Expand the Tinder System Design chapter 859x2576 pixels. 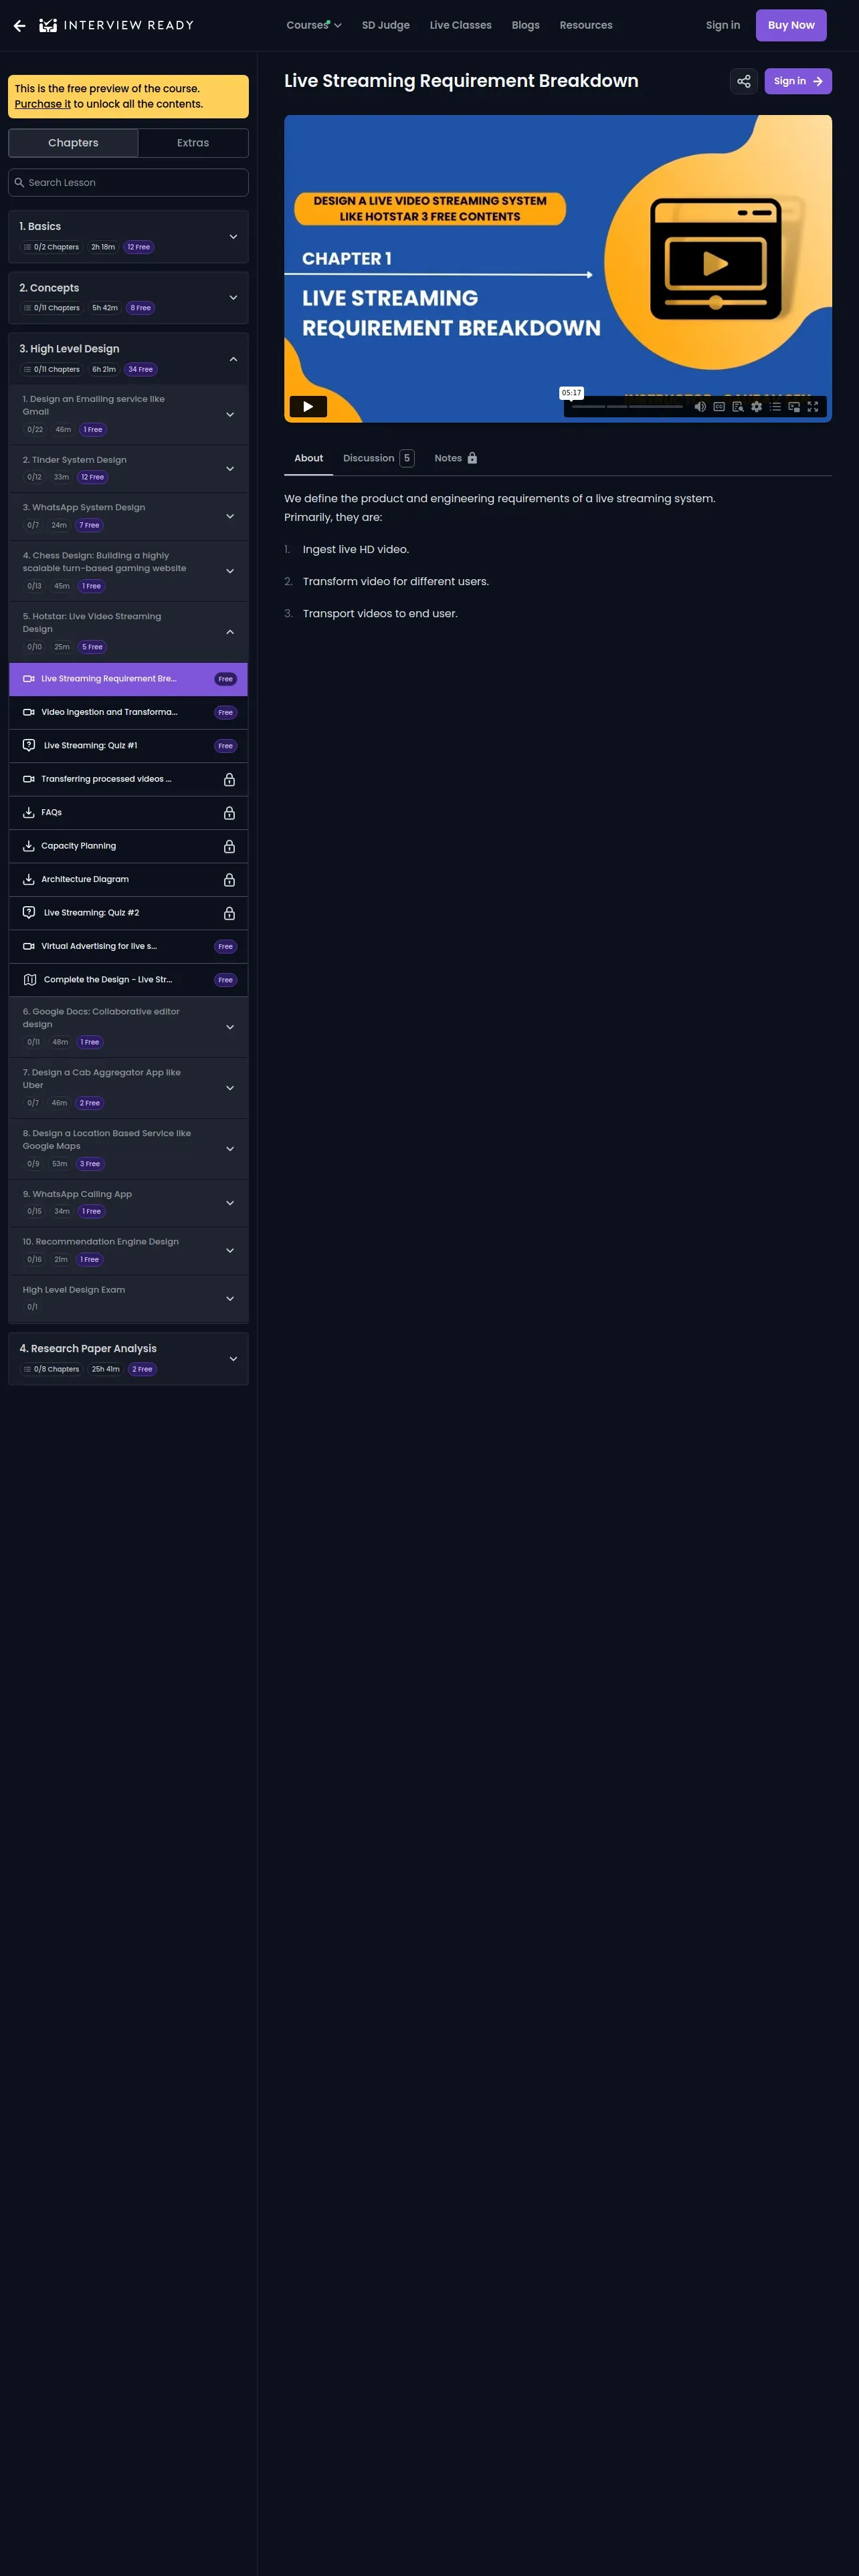(128, 468)
